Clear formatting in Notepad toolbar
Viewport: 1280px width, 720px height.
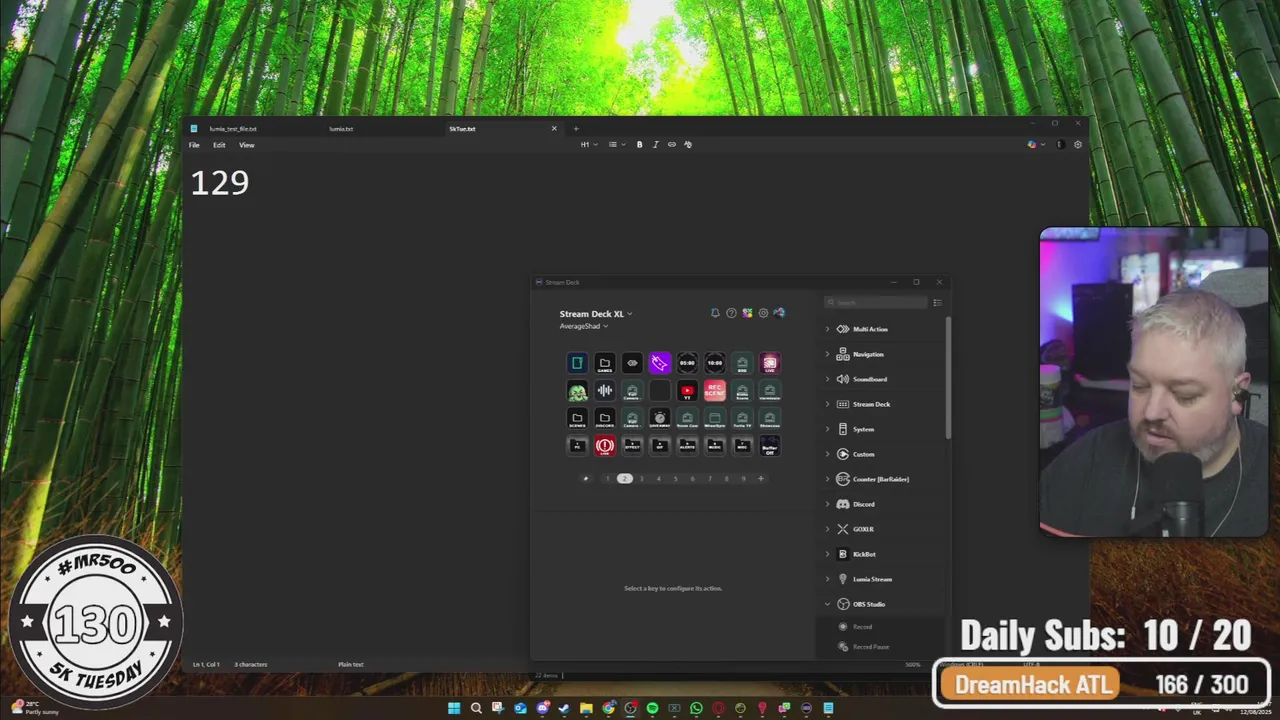point(688,144)
